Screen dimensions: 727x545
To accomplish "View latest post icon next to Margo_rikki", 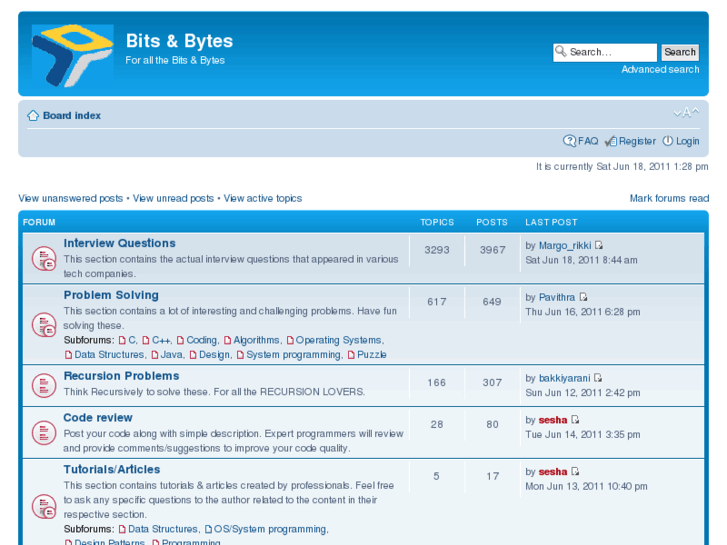I will click(x=599, y=245).
